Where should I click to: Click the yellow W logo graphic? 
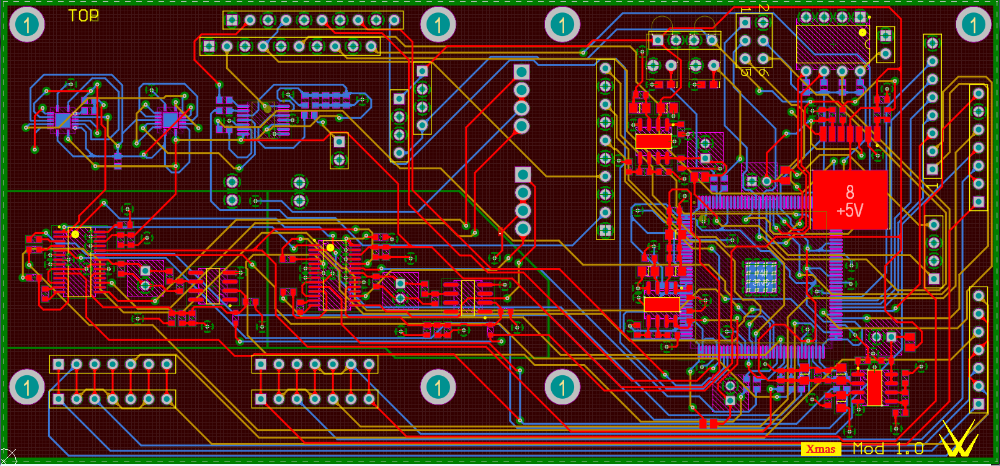[960, 439]
